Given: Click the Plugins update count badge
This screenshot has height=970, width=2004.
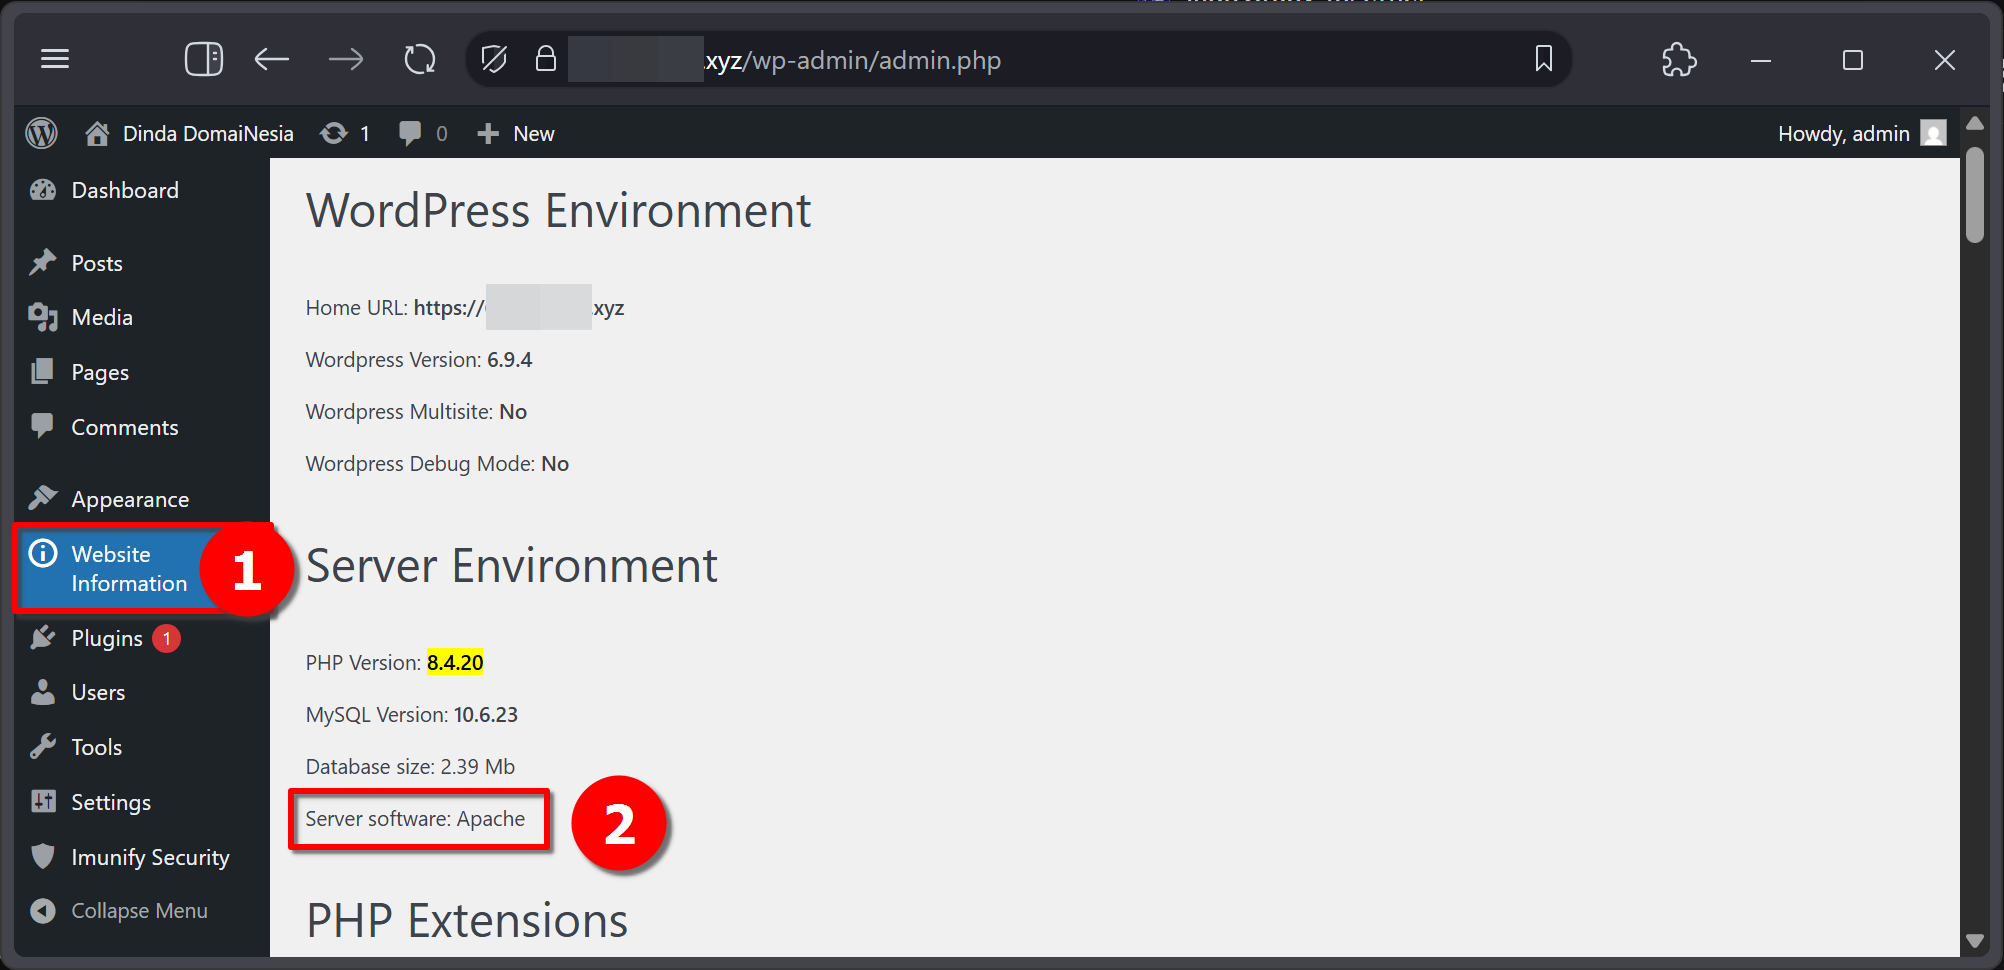Looking at the screenshot, I should tap(167, 638).
